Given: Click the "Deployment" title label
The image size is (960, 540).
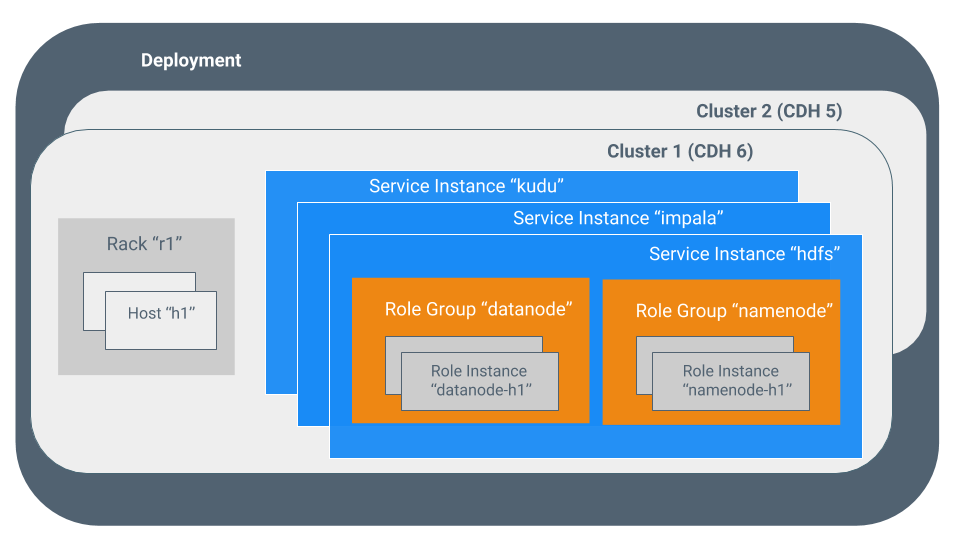Looking at the screenshot, I should coord(191,60).
